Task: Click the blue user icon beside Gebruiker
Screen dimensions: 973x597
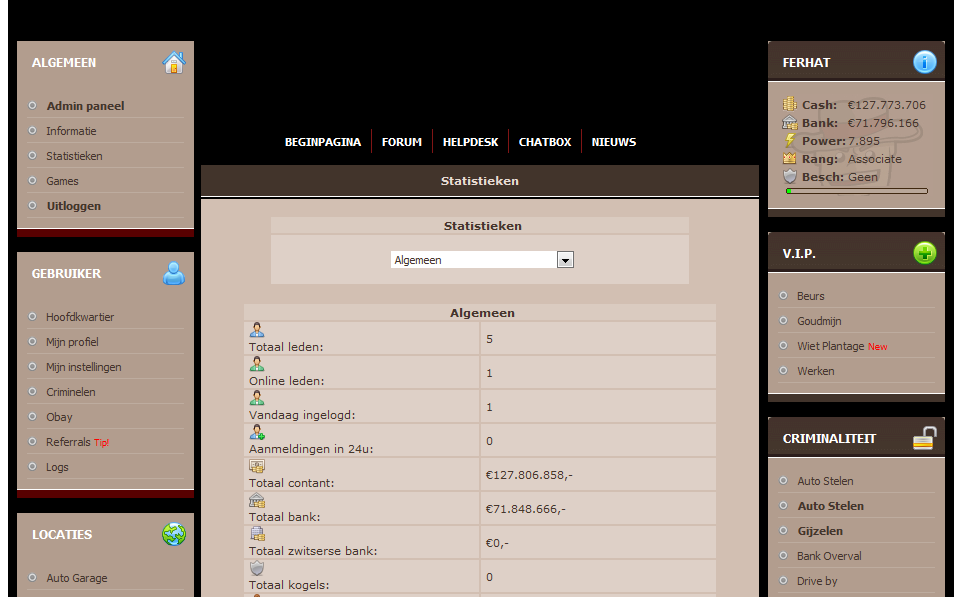Action: click(x=174, y=273)
